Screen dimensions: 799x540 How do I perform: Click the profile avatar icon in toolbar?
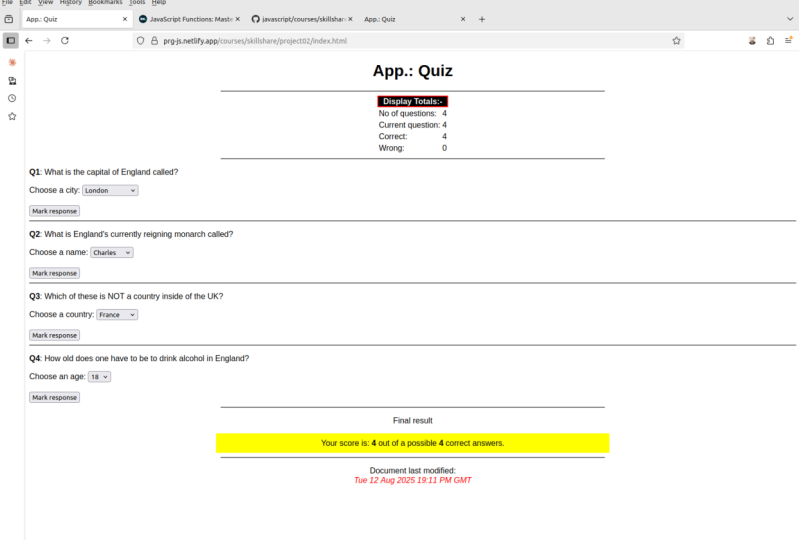pyautogui.click(x=752, y=41)
